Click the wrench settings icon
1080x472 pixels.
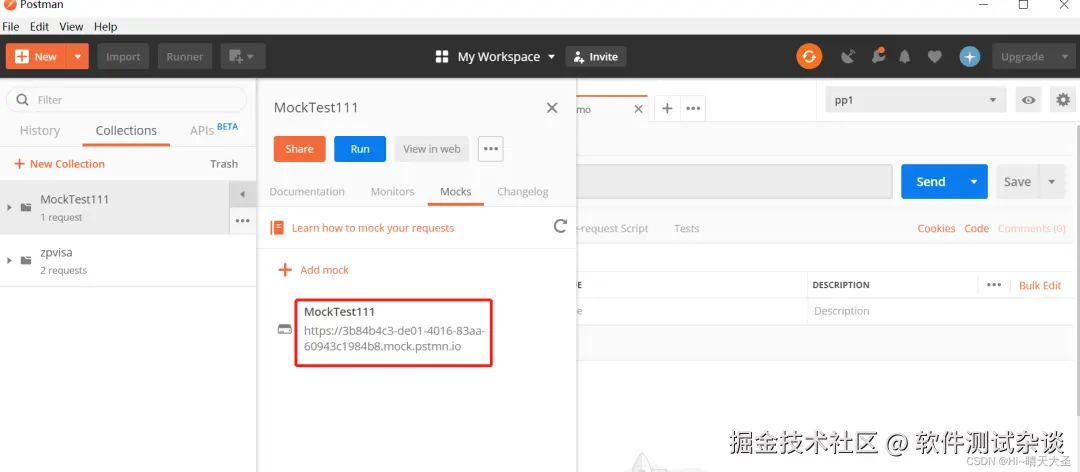[878, 57]
